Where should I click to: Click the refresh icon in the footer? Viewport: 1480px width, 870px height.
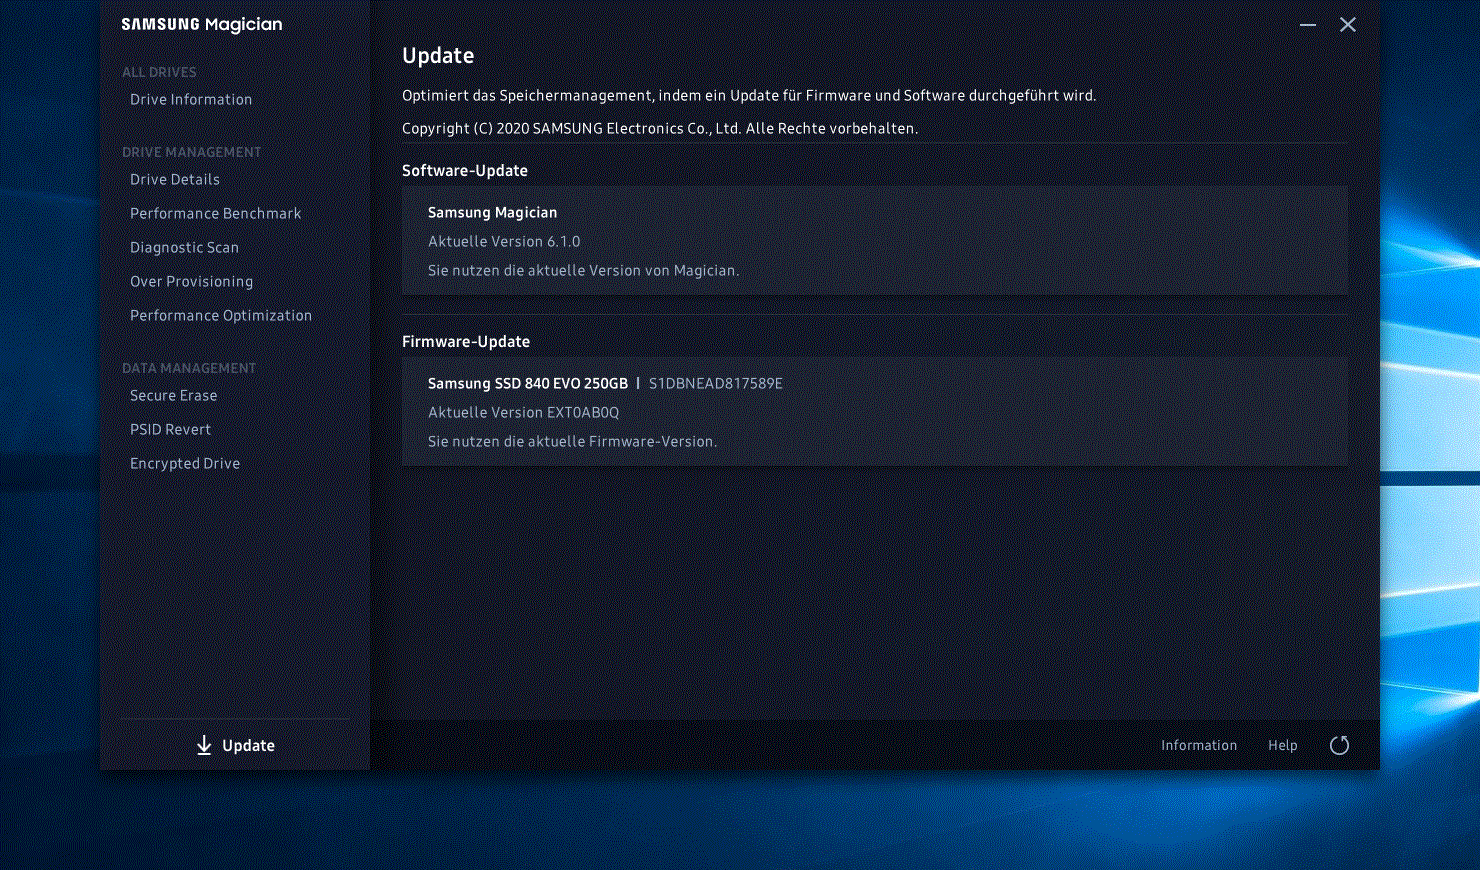(x=1339, y=745)
